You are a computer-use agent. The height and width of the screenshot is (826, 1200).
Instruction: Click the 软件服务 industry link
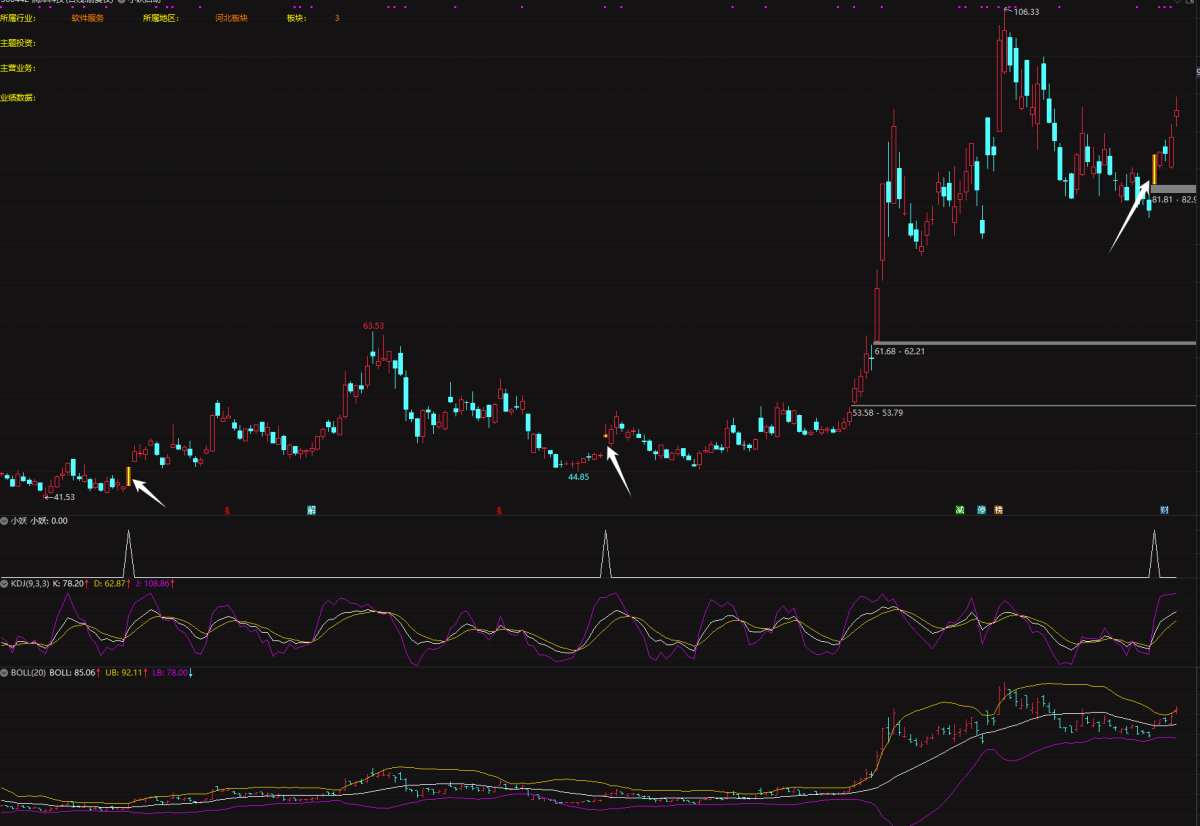click(x=87, y=18)
